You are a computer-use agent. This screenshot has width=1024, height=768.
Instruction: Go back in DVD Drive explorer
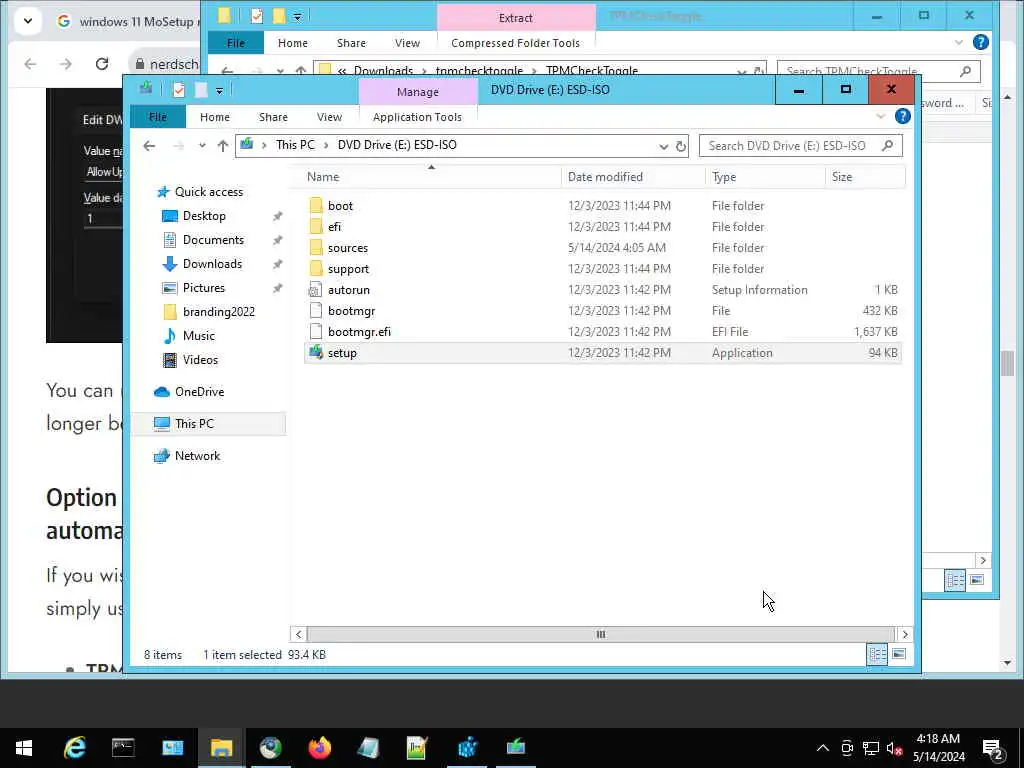point(150,146)
